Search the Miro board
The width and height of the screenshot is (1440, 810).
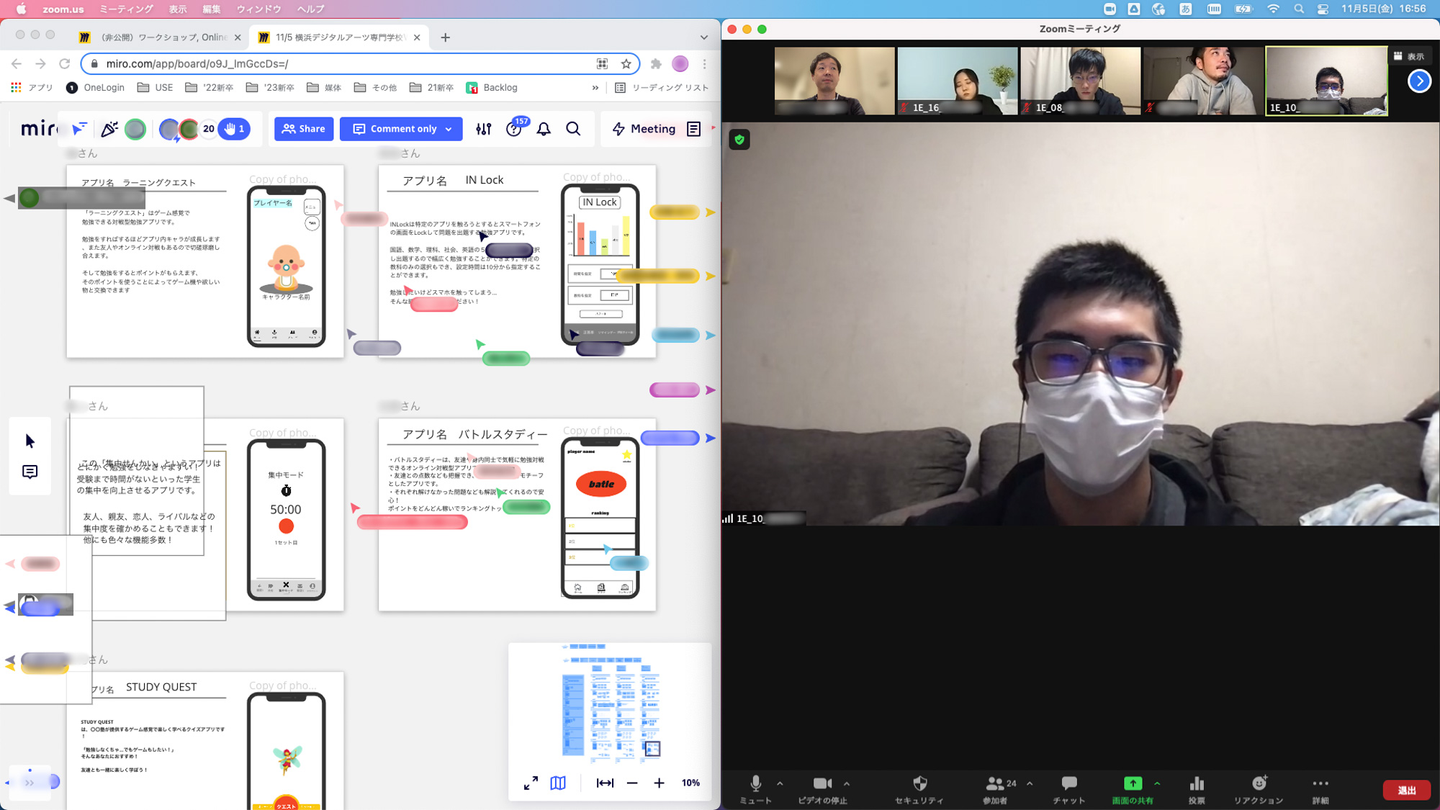click(574, 129)
